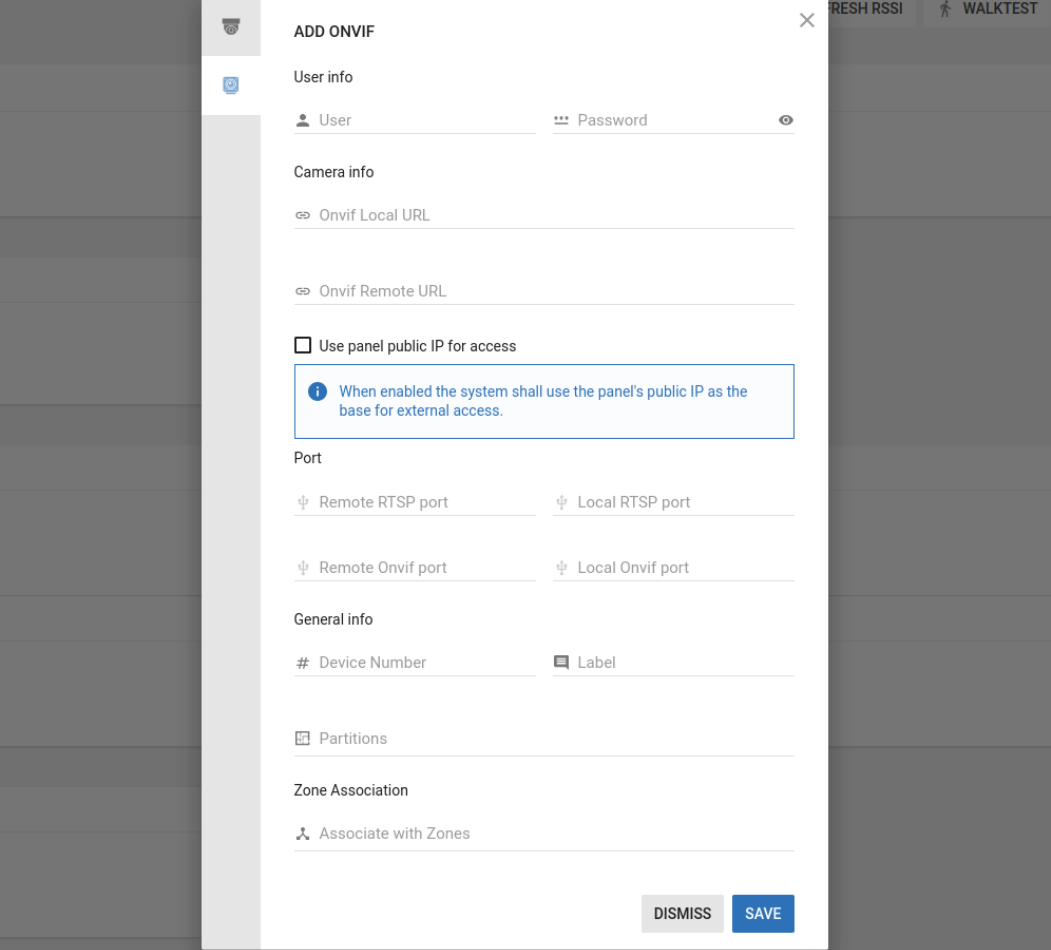Image resolution: width=1051 pixels, height=950 pixels.
Task: Switch to the ONVIF camera sidebar tab
Action: 231,86
